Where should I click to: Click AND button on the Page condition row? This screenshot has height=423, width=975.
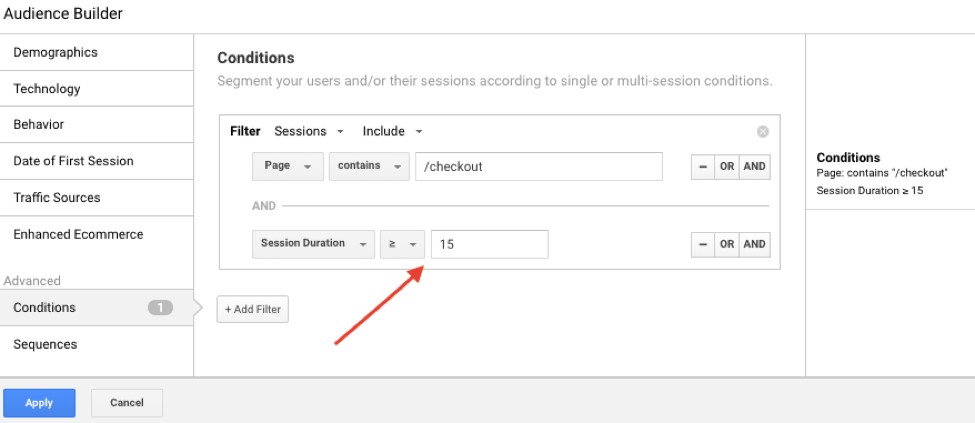tap(755, 167)
